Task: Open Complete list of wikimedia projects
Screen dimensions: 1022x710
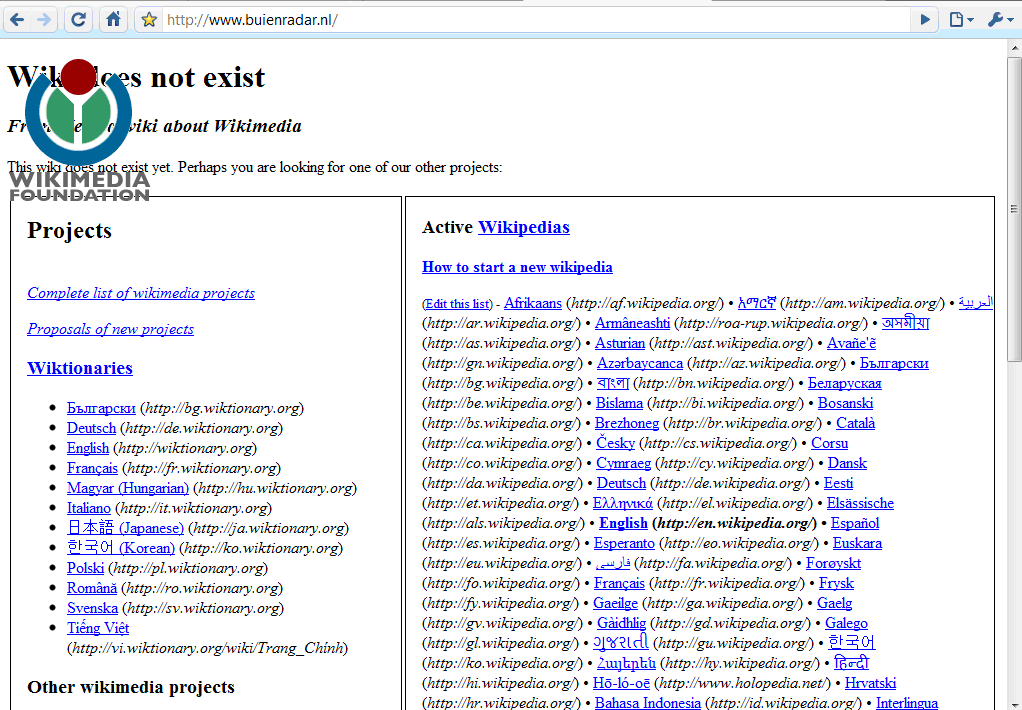Action: click(x=141, y=293)
